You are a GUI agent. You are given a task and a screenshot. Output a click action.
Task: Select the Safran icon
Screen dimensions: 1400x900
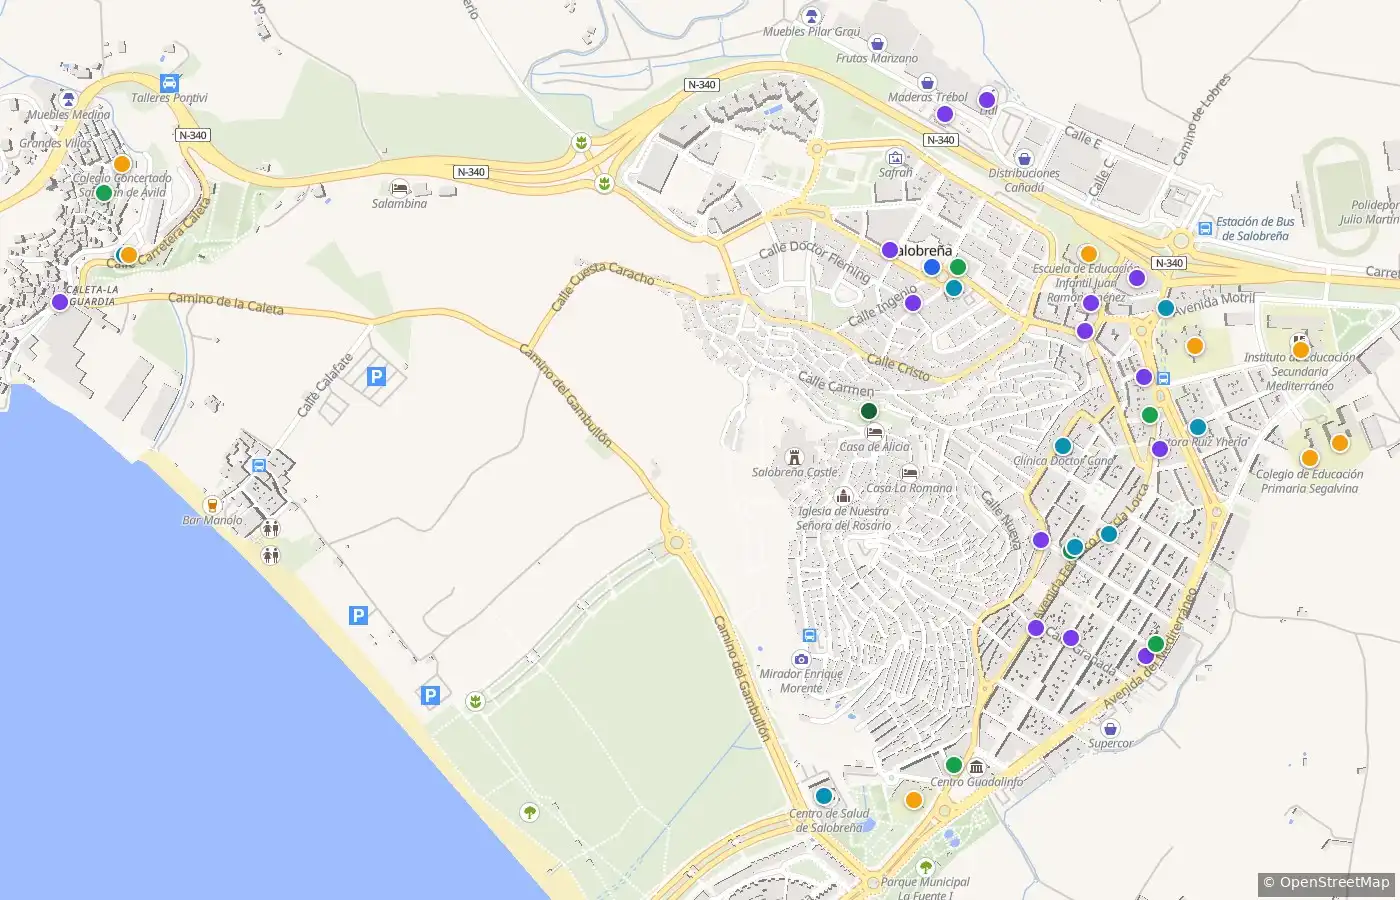tap(895, 157)
